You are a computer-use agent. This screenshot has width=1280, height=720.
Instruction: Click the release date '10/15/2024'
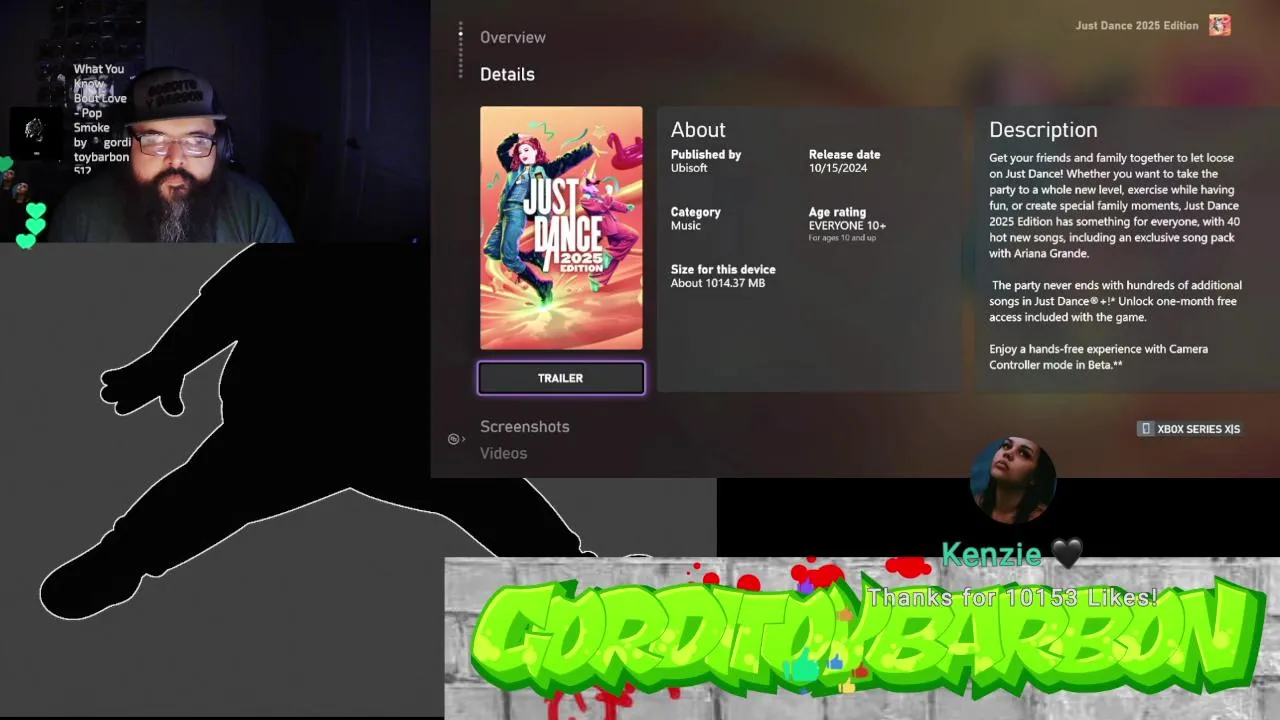coord(838,168)
